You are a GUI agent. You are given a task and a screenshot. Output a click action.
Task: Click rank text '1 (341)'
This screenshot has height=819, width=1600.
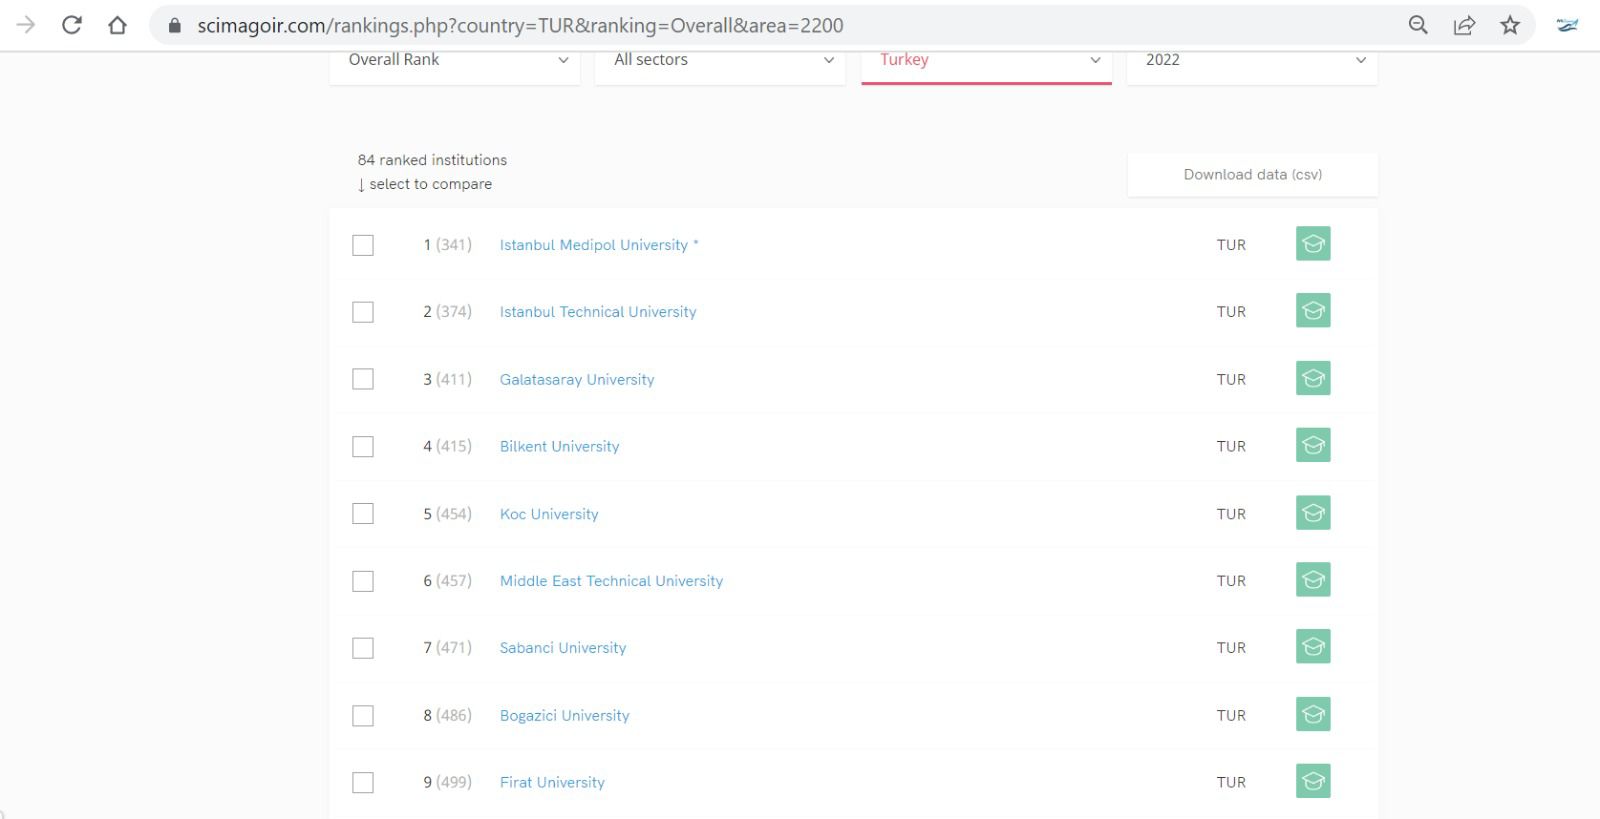point(447,245)
